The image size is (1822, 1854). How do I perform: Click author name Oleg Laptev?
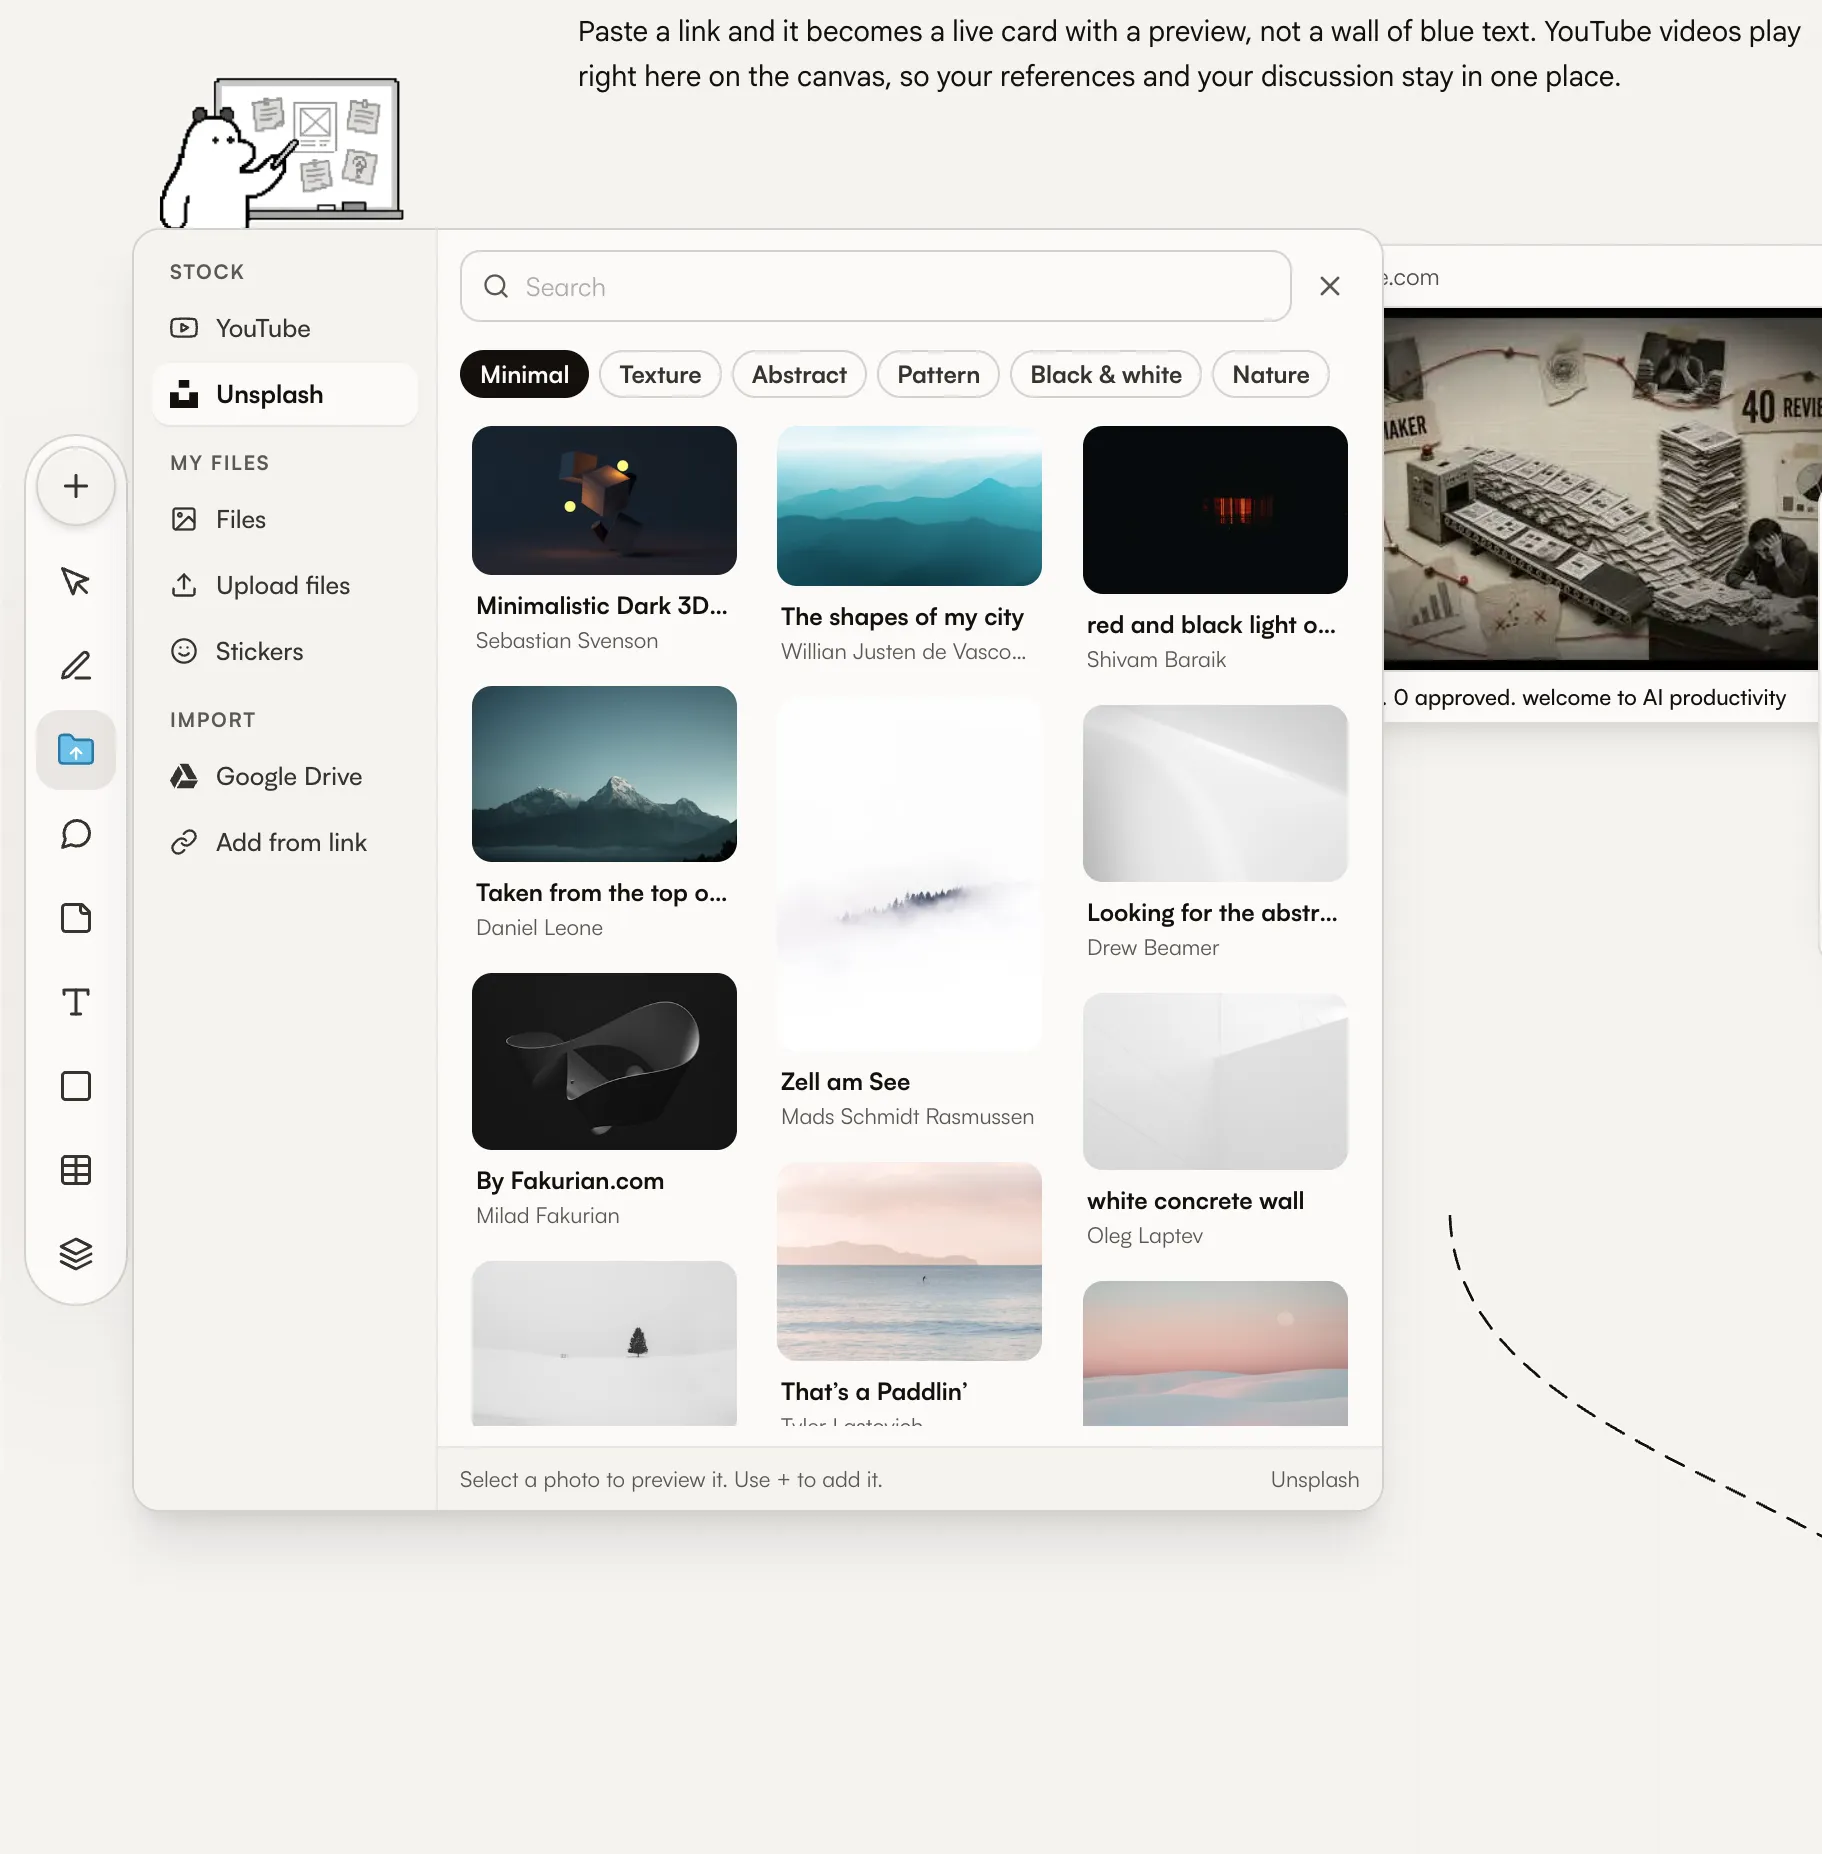[1145, 1235]
